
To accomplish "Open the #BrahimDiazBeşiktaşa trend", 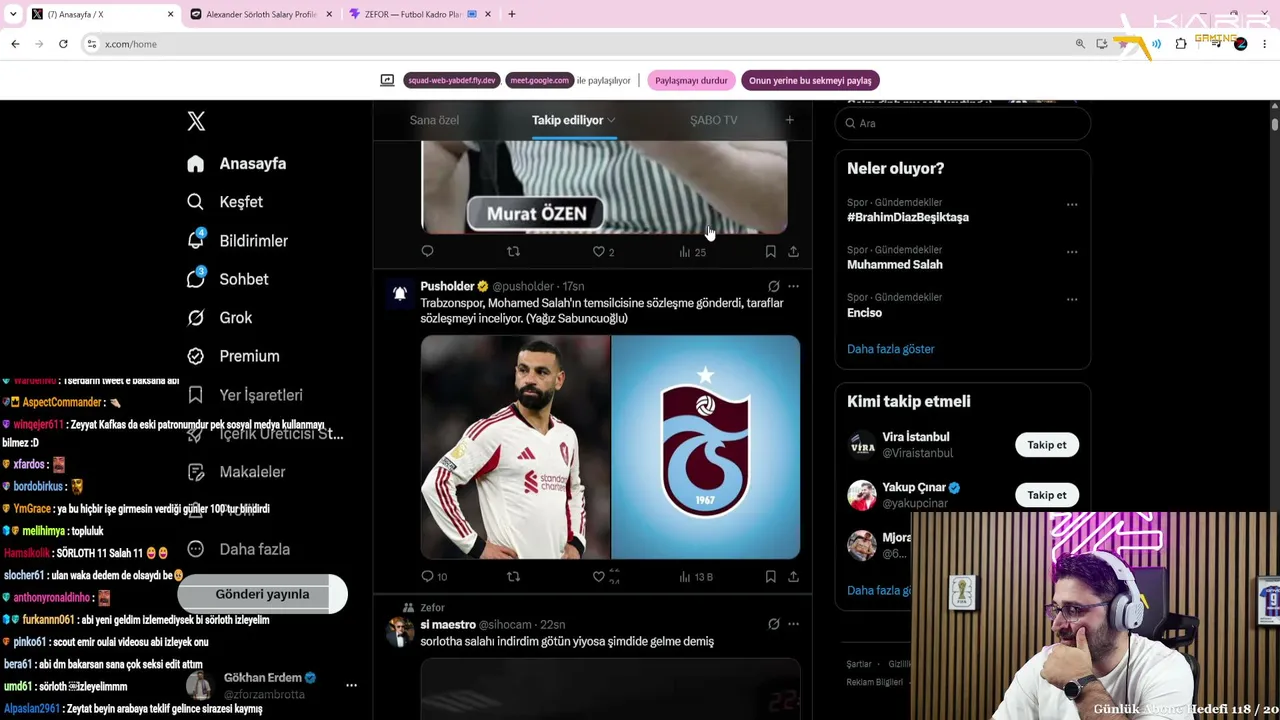I will point(908,217).
